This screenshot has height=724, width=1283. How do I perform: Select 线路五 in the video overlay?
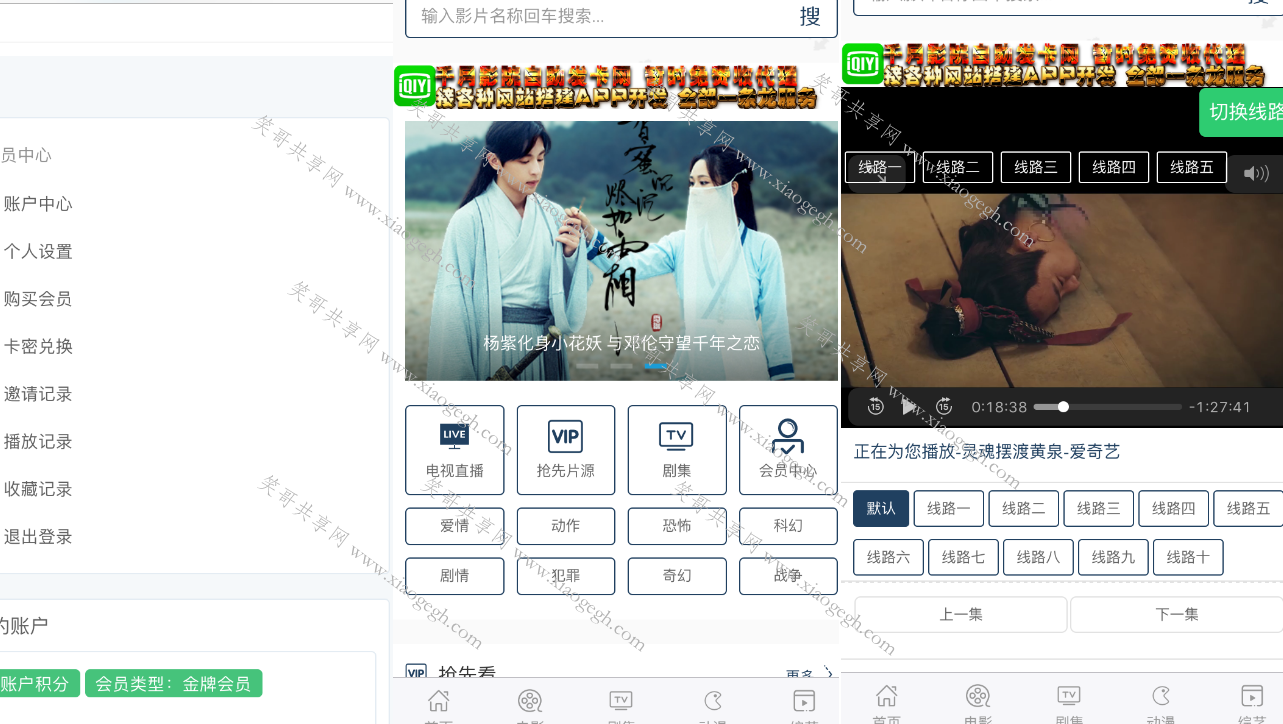(1192, 167)
